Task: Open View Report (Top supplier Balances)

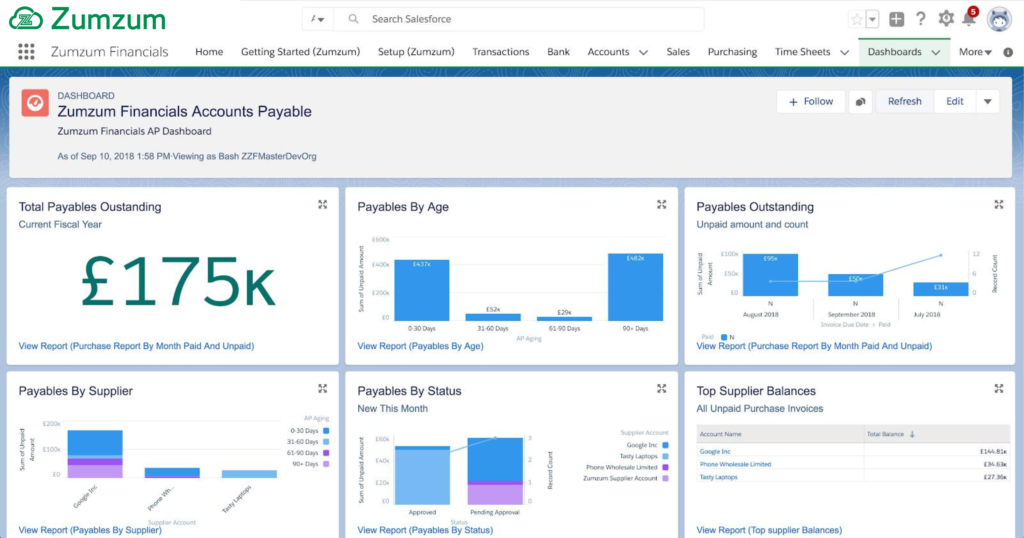Action: tap(769, 530)
